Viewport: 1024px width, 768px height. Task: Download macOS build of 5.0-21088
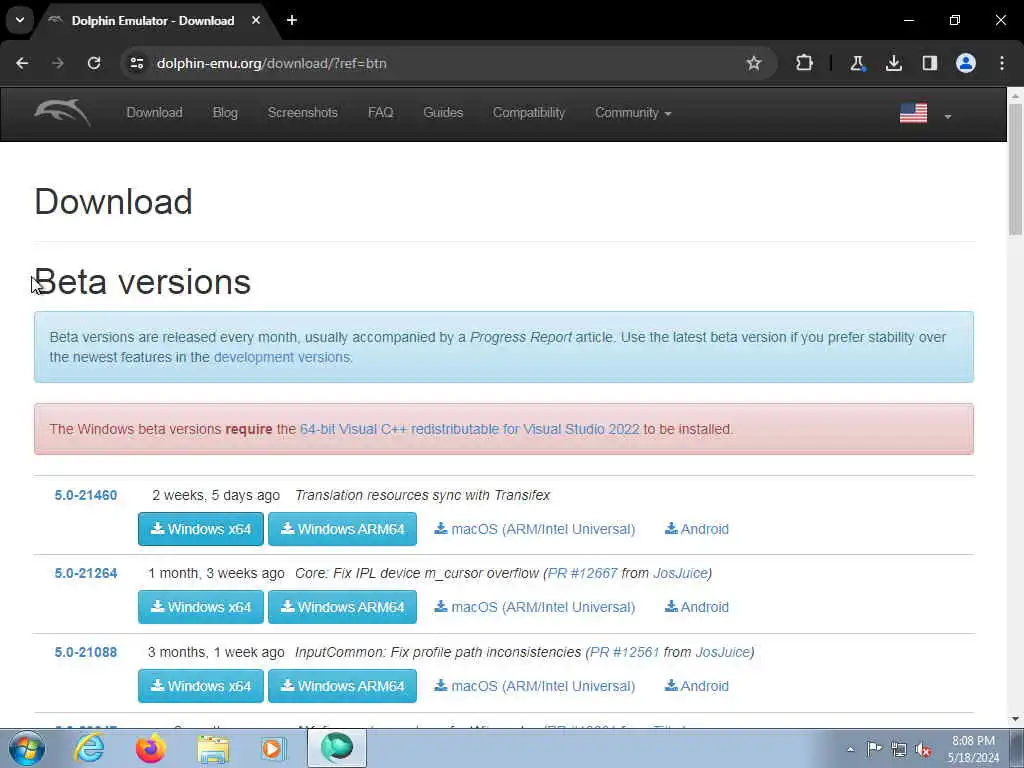(x=535, y=686)
